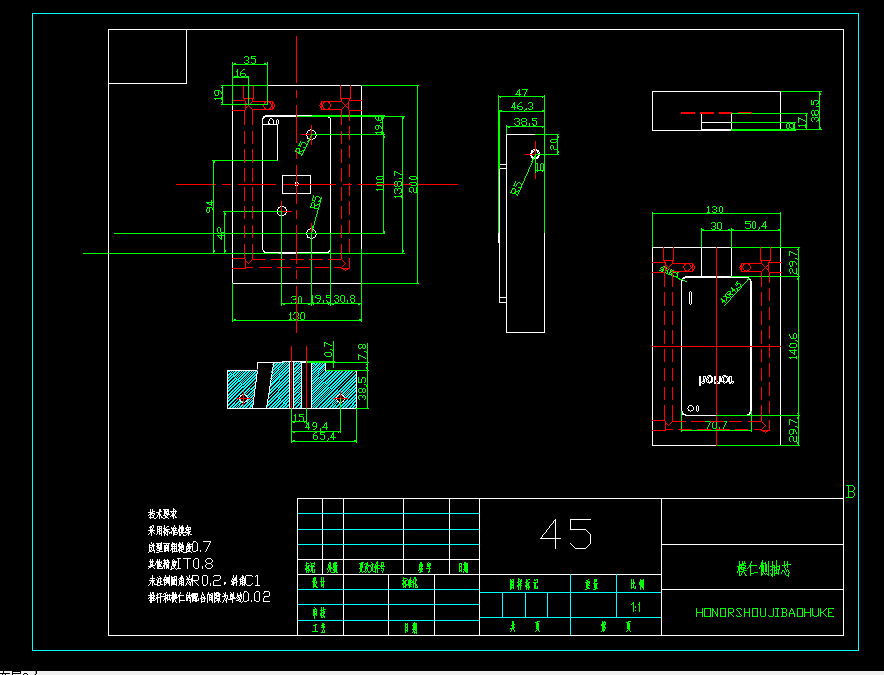Select the "200" overall height dimension
The height and width of the screenshot is (675, 884).
[413, 184]
